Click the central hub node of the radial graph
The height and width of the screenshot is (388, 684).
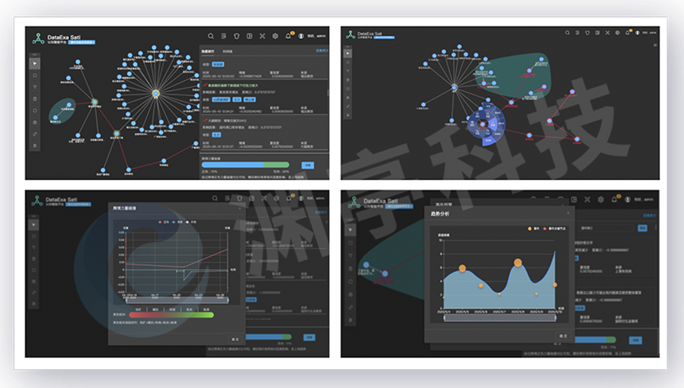156,93
